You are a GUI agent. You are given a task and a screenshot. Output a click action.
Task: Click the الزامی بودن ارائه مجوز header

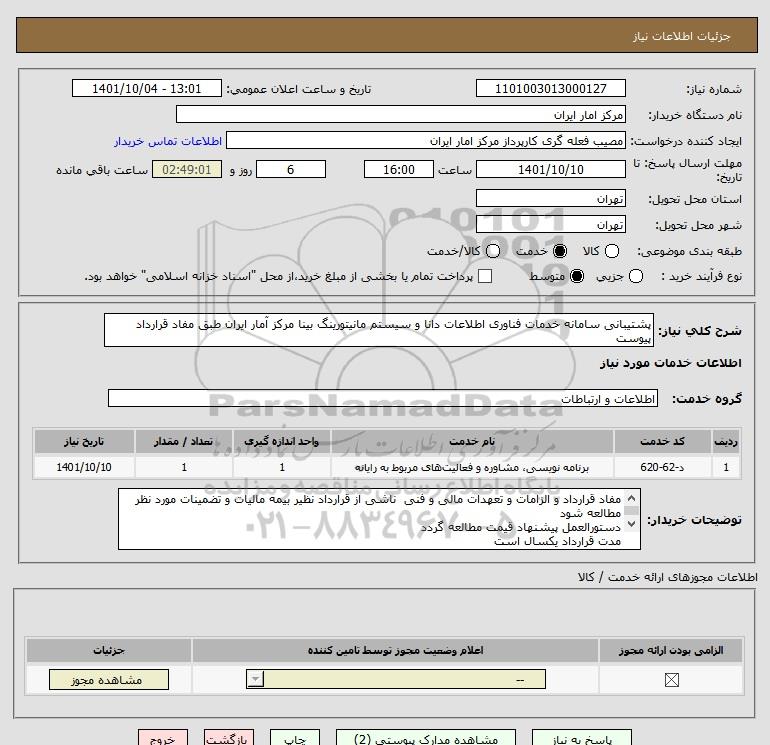tap(671, 650)
